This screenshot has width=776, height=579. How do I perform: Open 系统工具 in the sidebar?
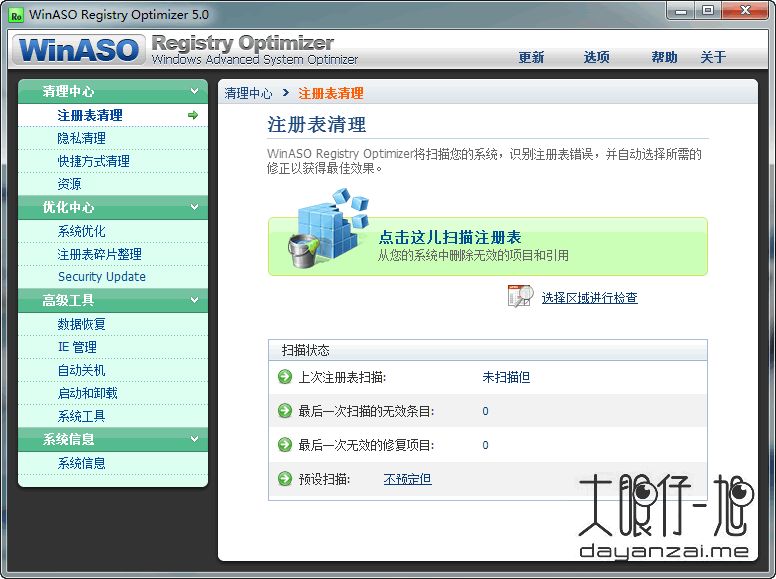click(113, 416)
